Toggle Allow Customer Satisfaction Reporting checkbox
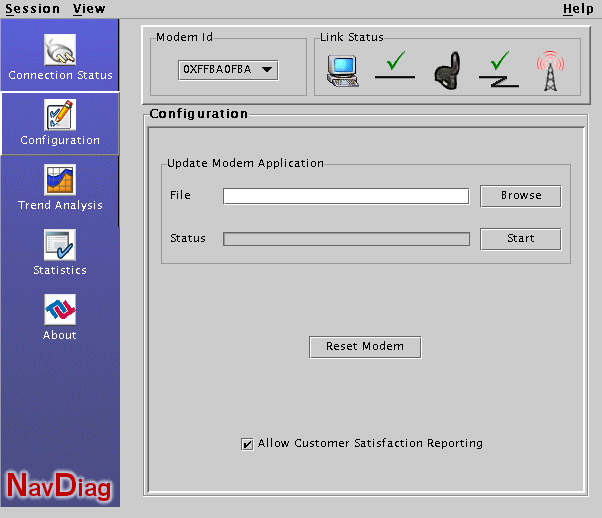 point(247,444)
